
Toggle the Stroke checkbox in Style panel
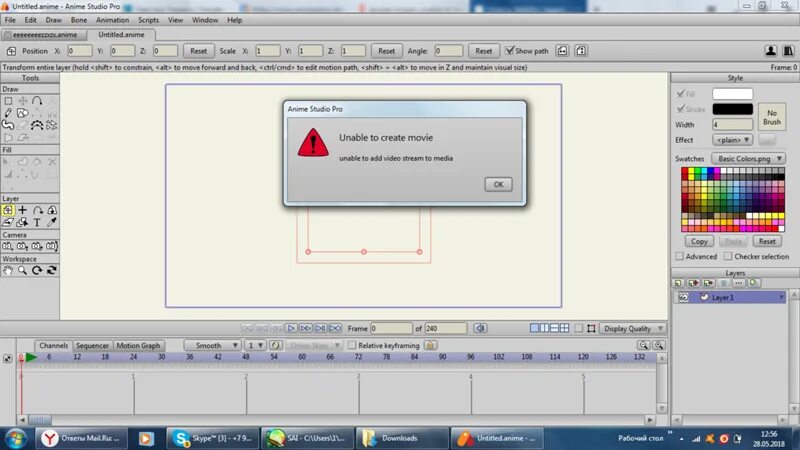tap(680, 109)
